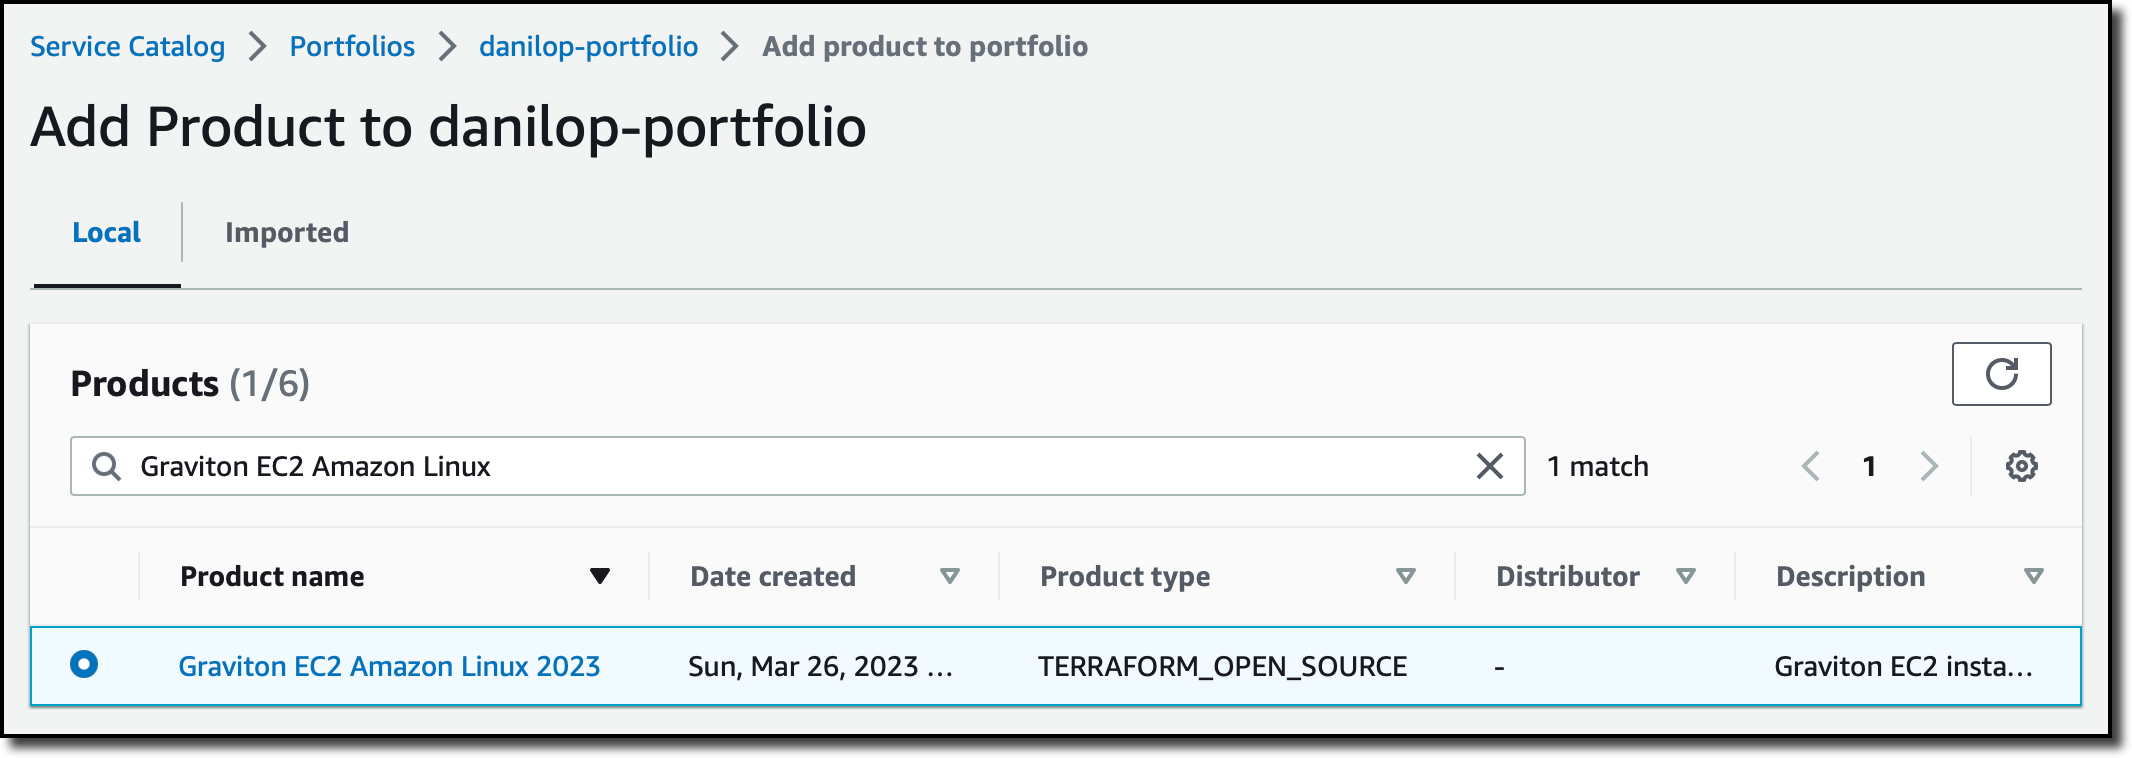Screen dimensions: 2132x758
Task: Go to next page arrow
Action: 1929,466
